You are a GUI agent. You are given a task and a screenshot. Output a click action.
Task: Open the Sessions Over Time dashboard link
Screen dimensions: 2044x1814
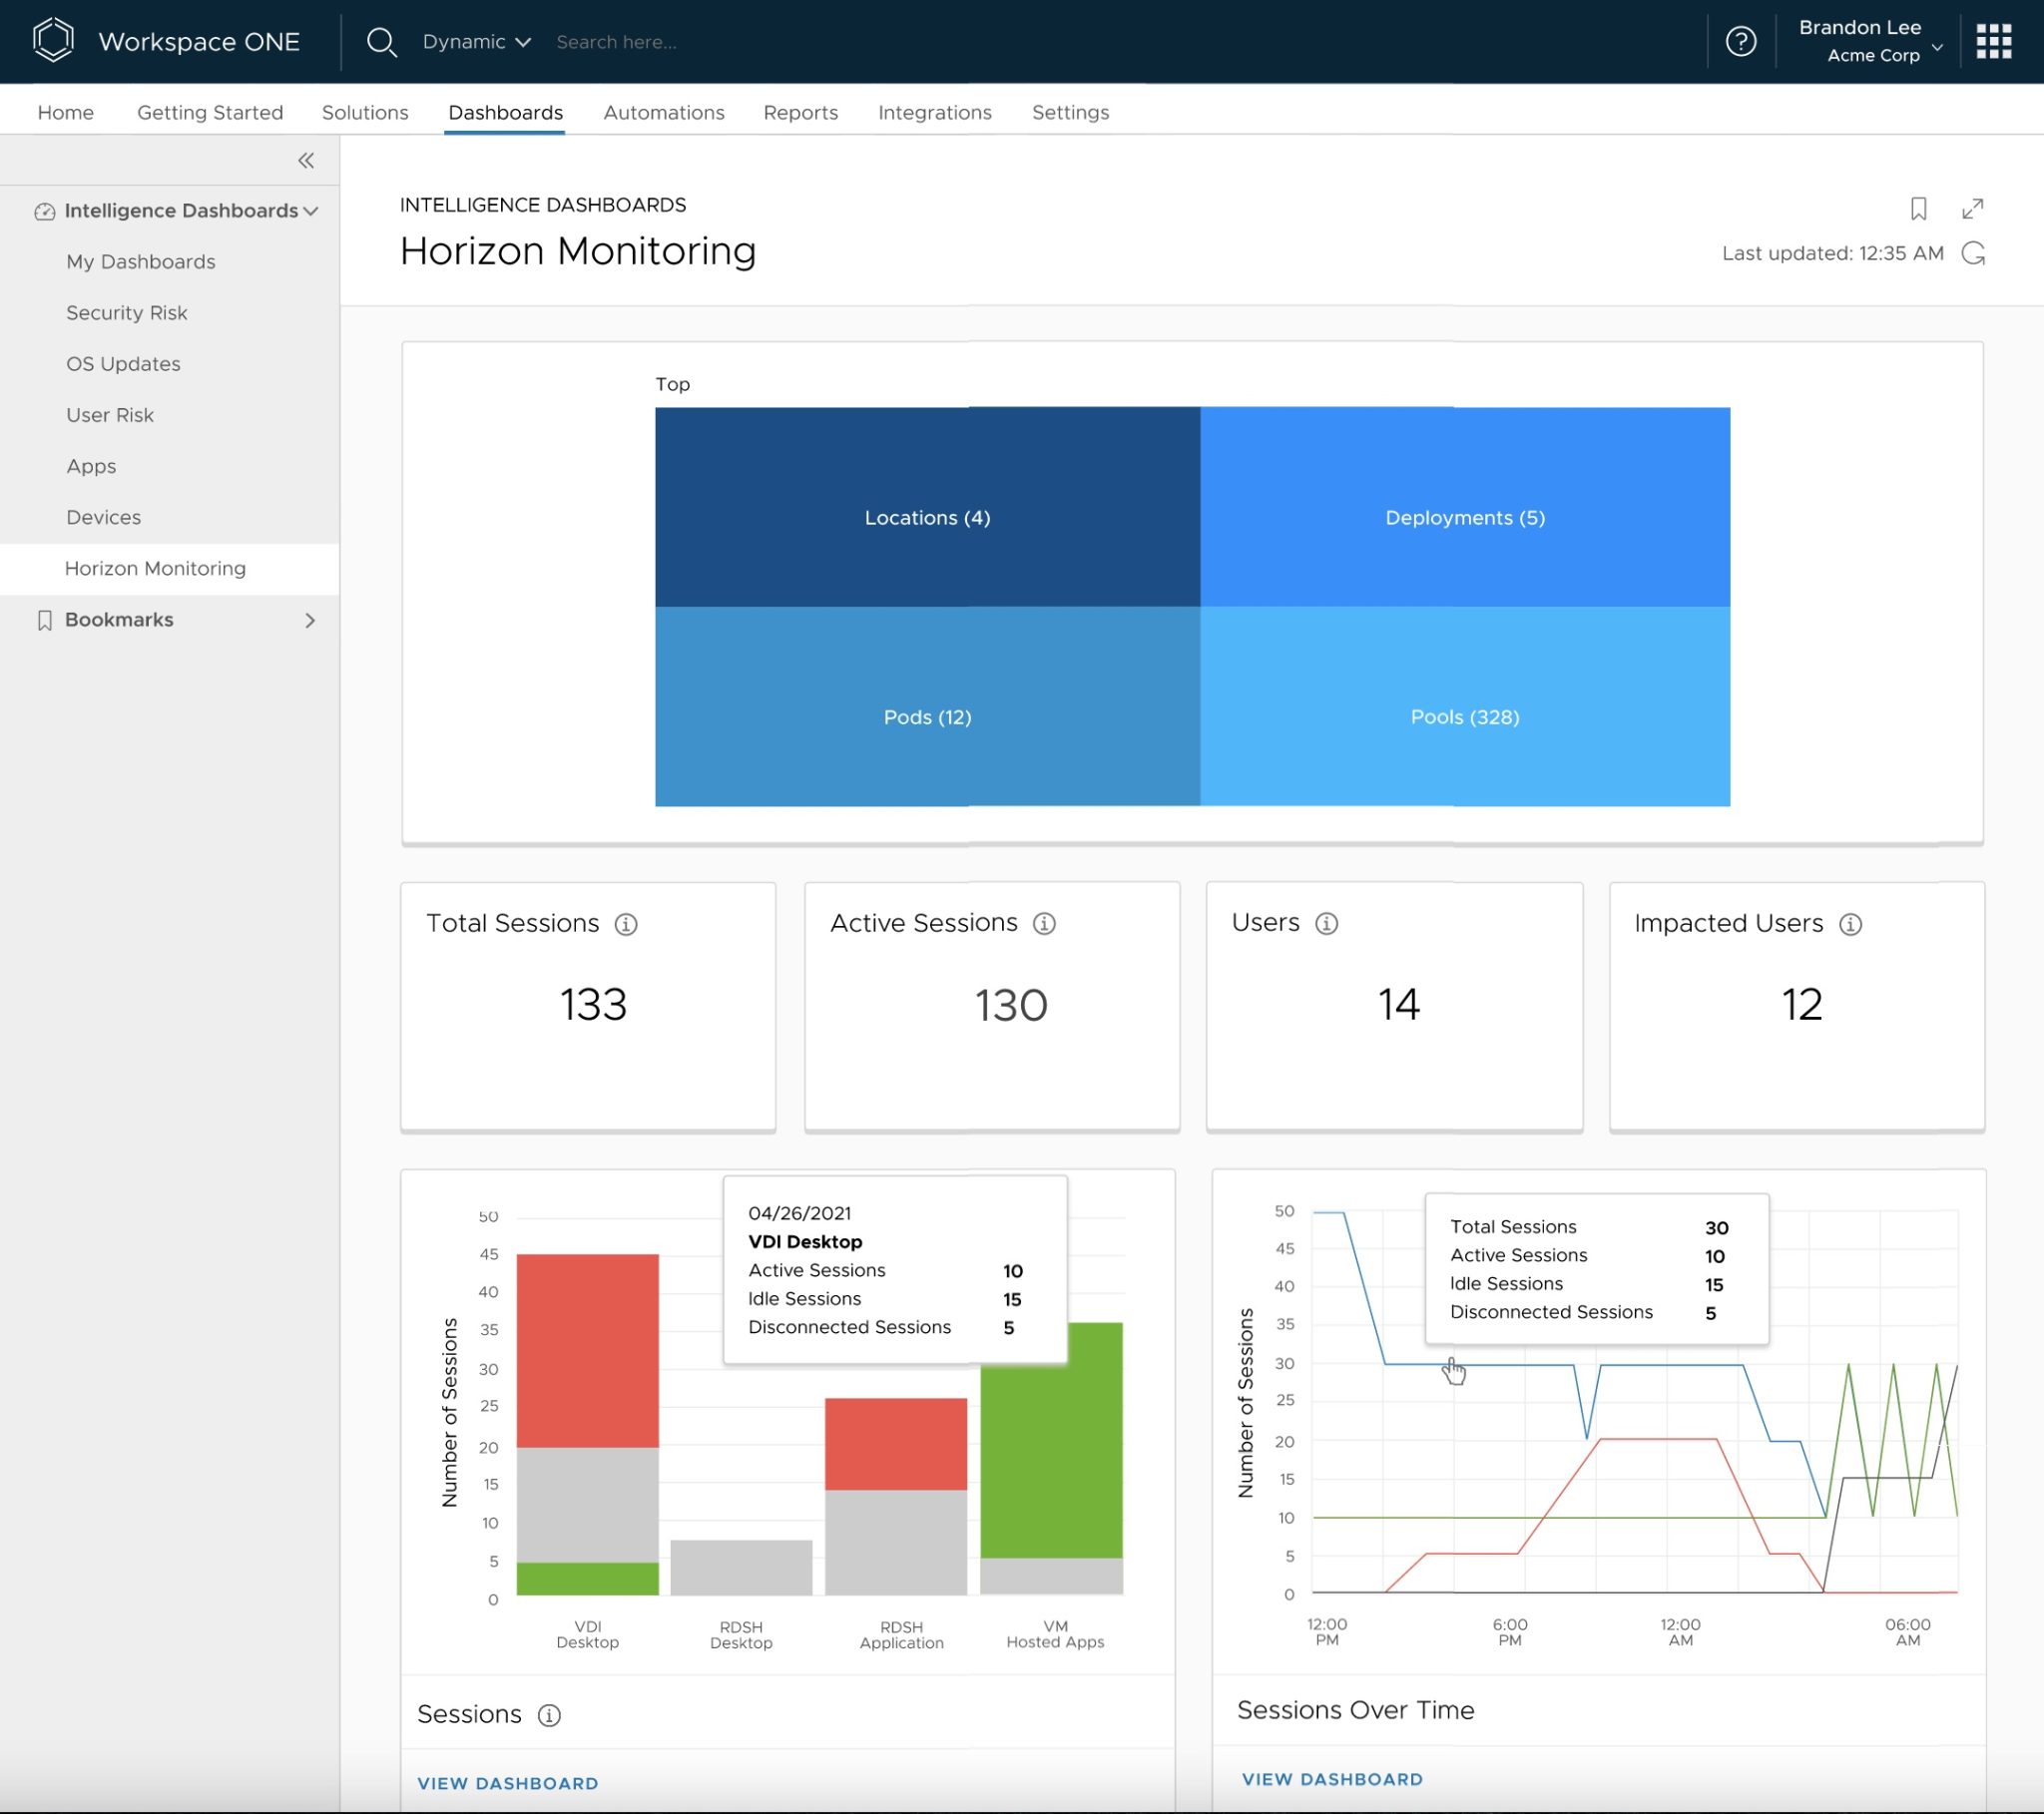(1331, 1779)
